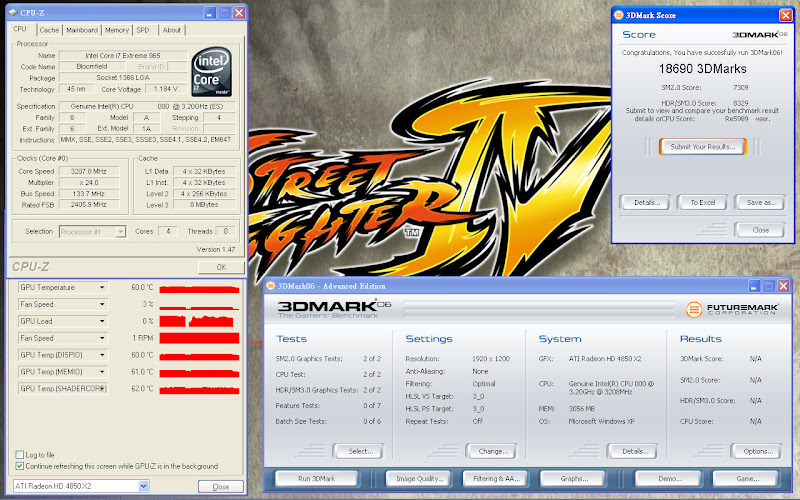This screenshot has height=500, width=800.
Task: Click the Resolution 1920 x 1200 value
Action: pos(490,359)
